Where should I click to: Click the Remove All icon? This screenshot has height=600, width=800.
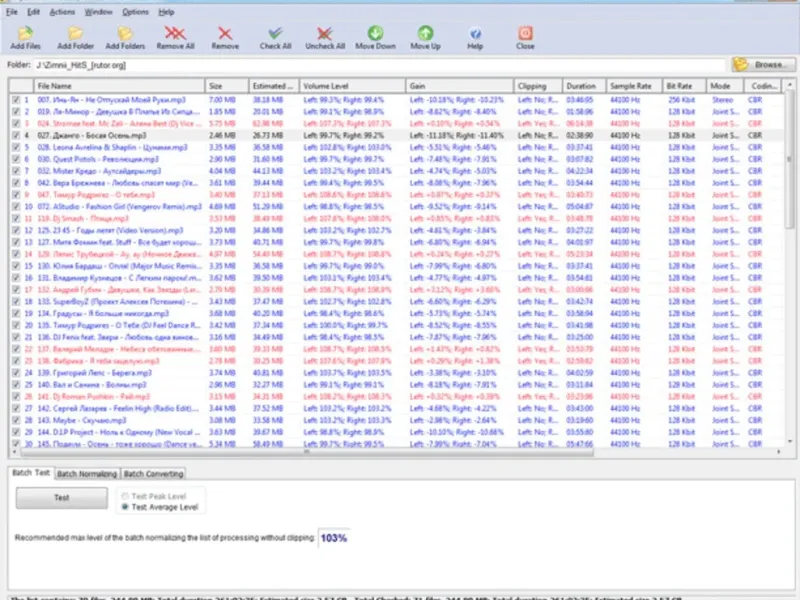point(175,33)
